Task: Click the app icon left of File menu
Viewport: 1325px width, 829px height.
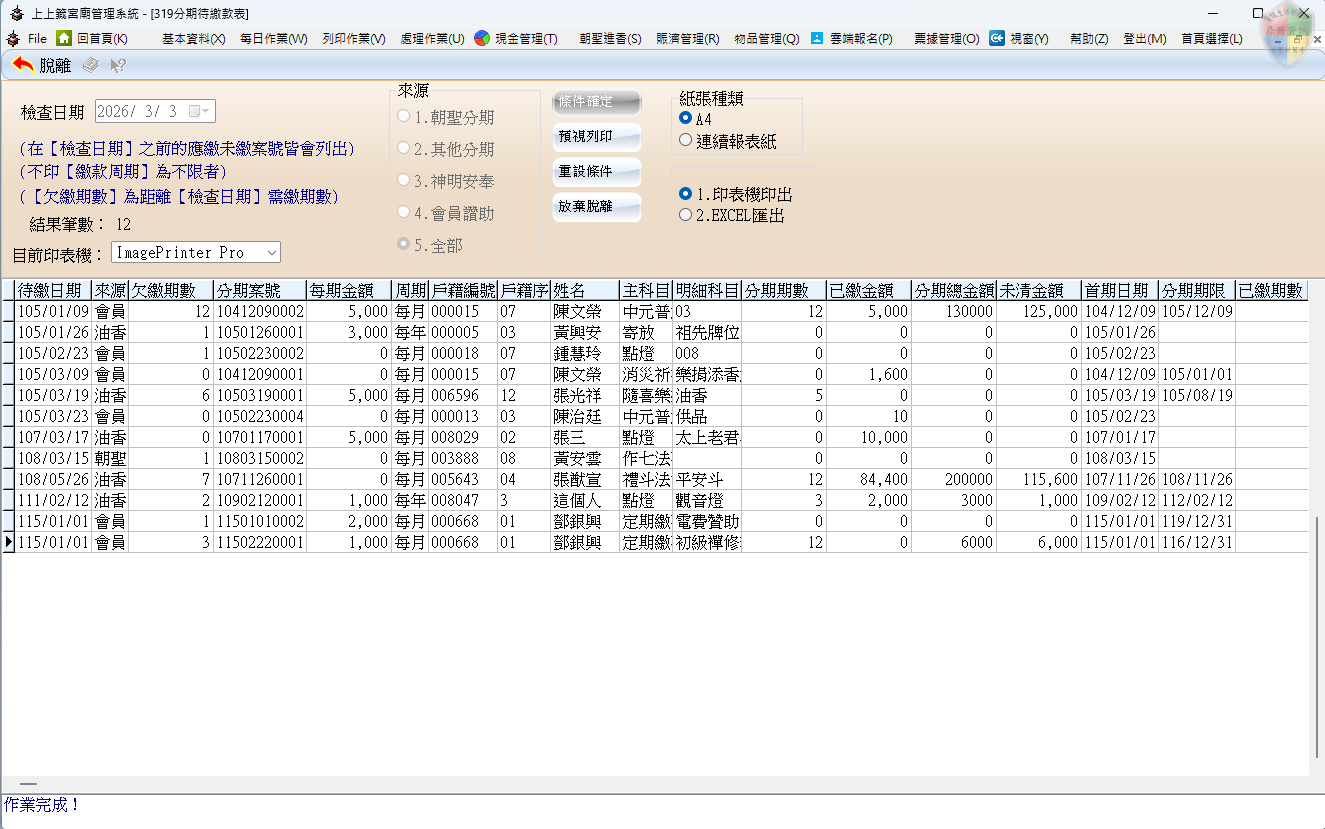Action: [13, 38]
